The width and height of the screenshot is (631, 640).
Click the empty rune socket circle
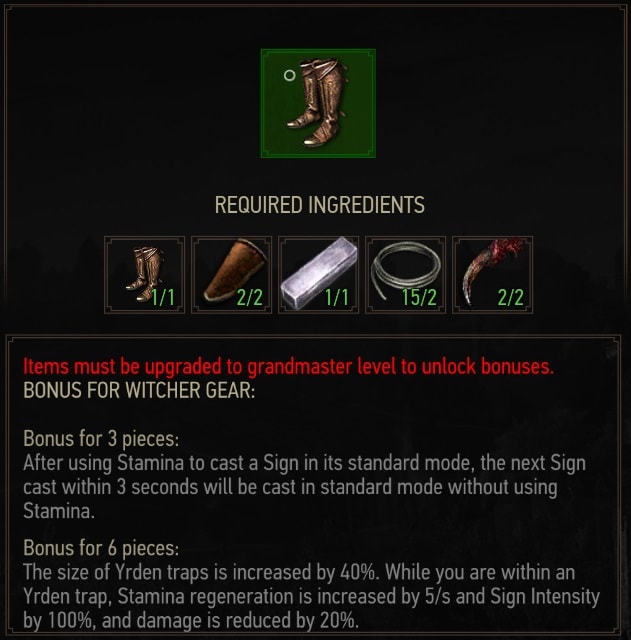point(289,76)
